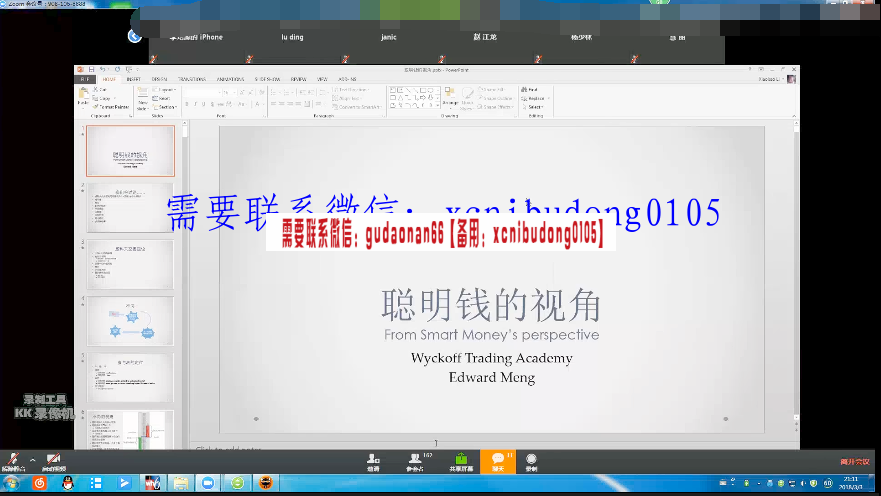Image resolution: width=881 pixels, height=496 pixels.
Task: Click the Copy command in ribbon
Action: (104, 98)
